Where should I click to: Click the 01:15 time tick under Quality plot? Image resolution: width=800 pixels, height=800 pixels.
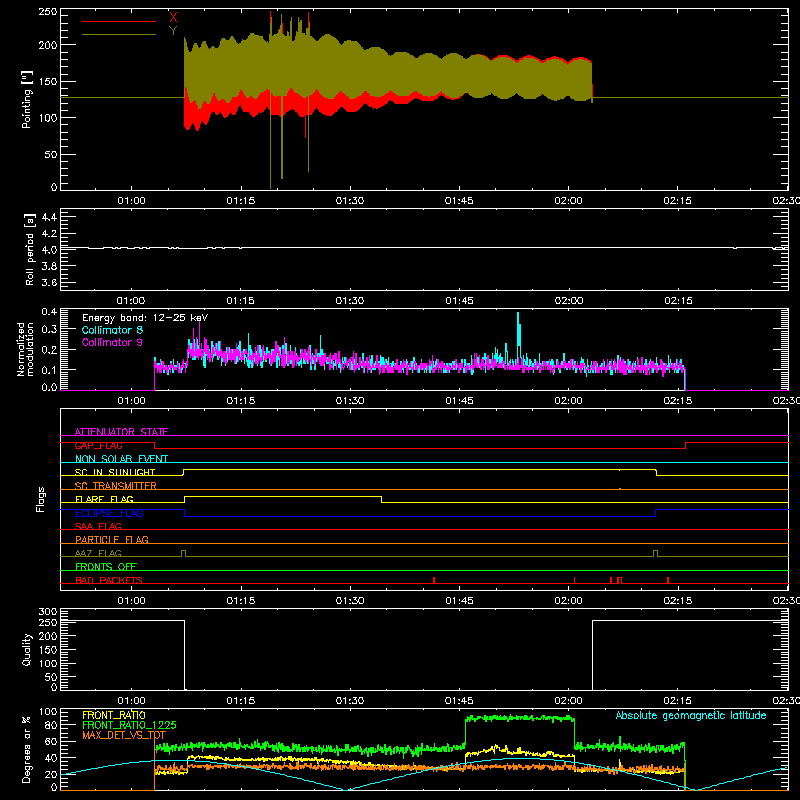click(240, 701)
